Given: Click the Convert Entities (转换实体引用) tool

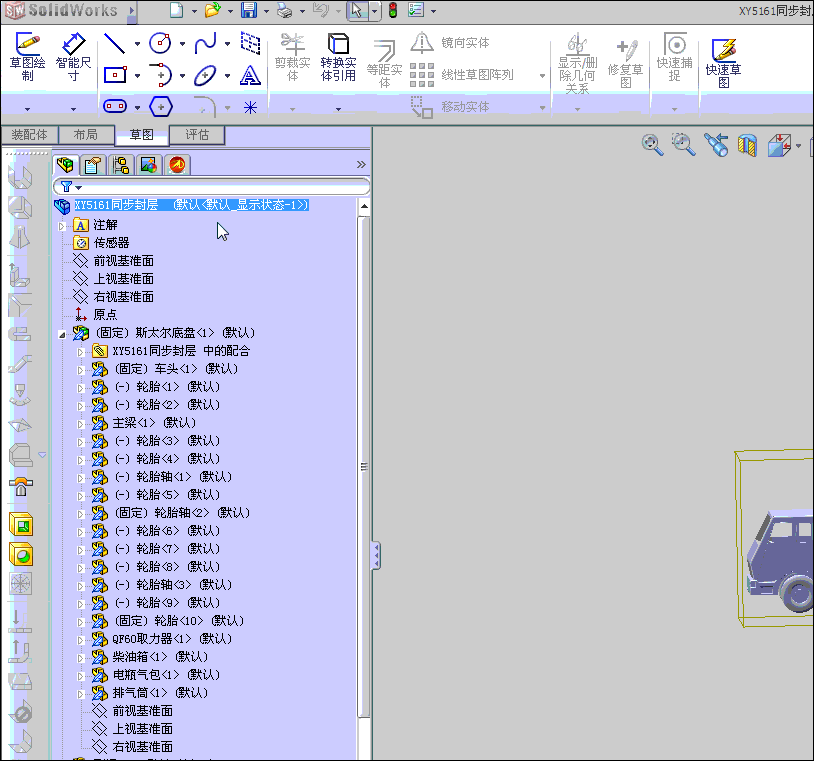Looking at the screenshot, I should pyautogui.click(x=338, y=57).
